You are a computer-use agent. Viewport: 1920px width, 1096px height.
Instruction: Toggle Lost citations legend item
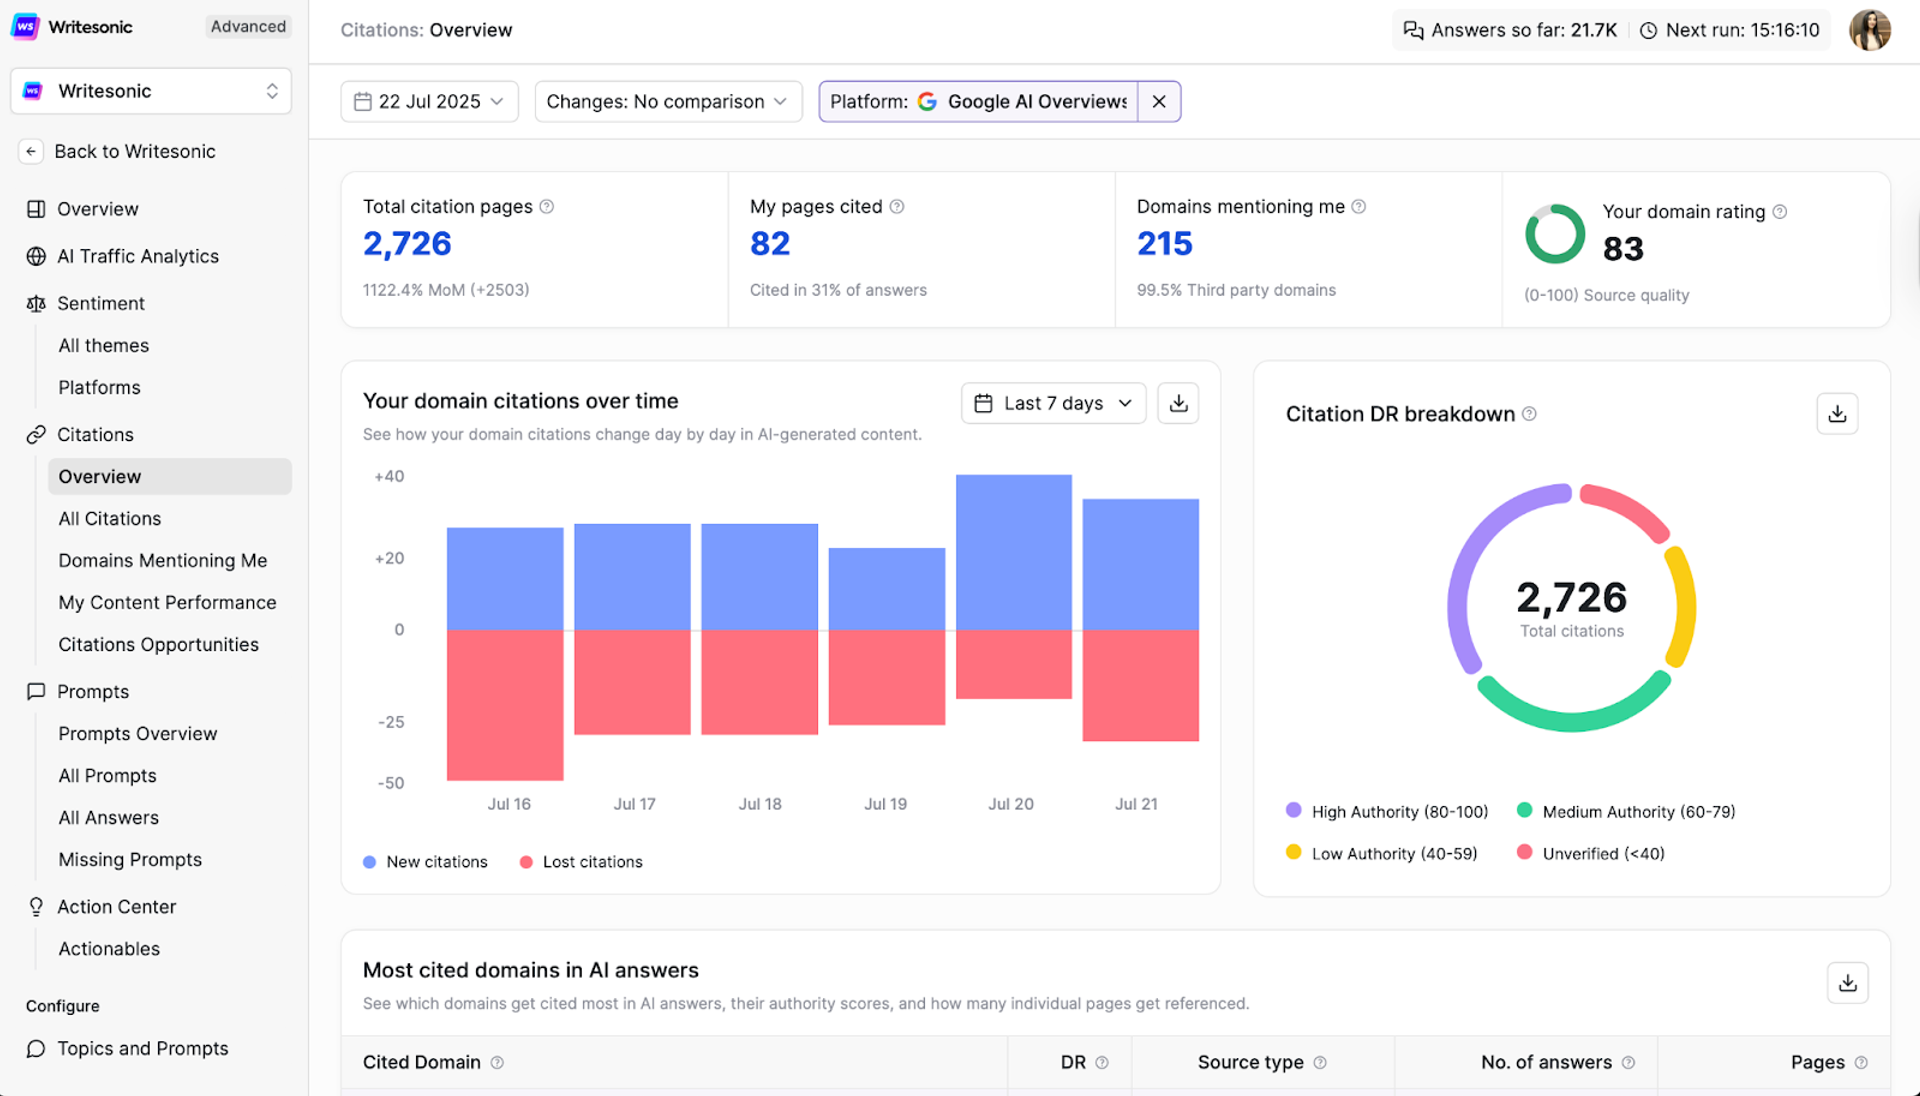pos(581,862)
